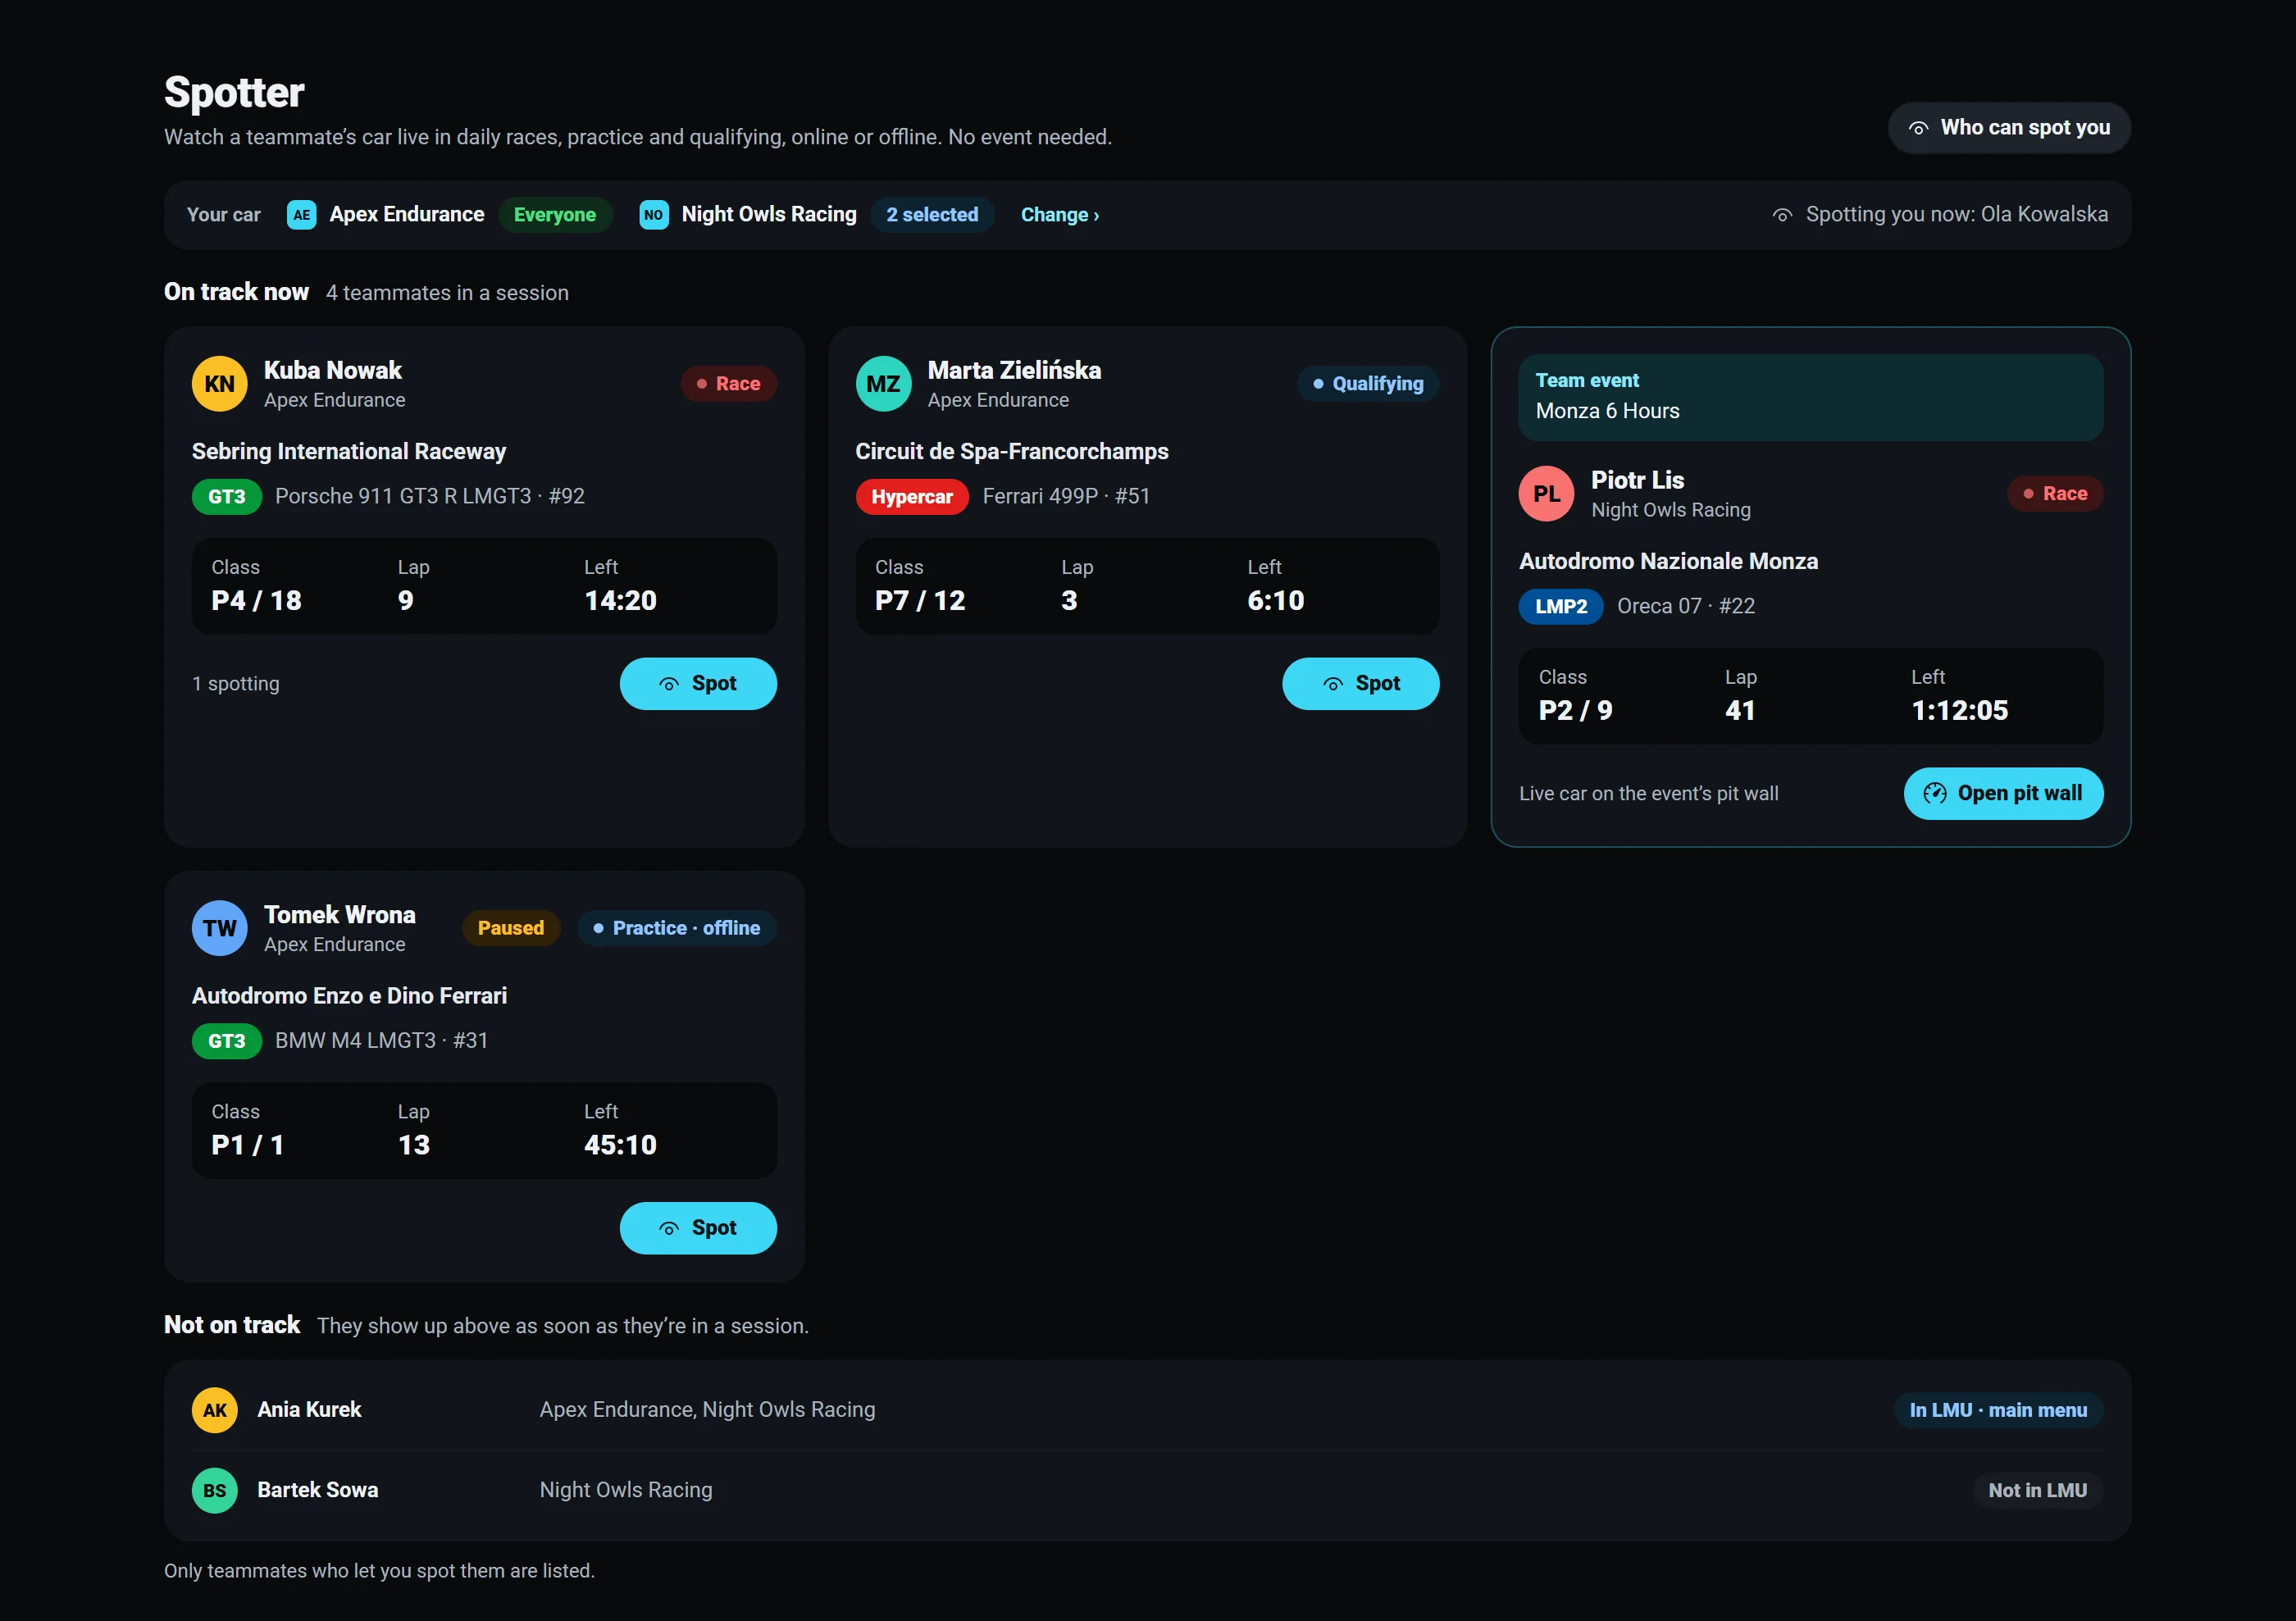Click 'Sebring International Raceway' track name
Screen dimensions: 2296x1621
pos(349,452)
